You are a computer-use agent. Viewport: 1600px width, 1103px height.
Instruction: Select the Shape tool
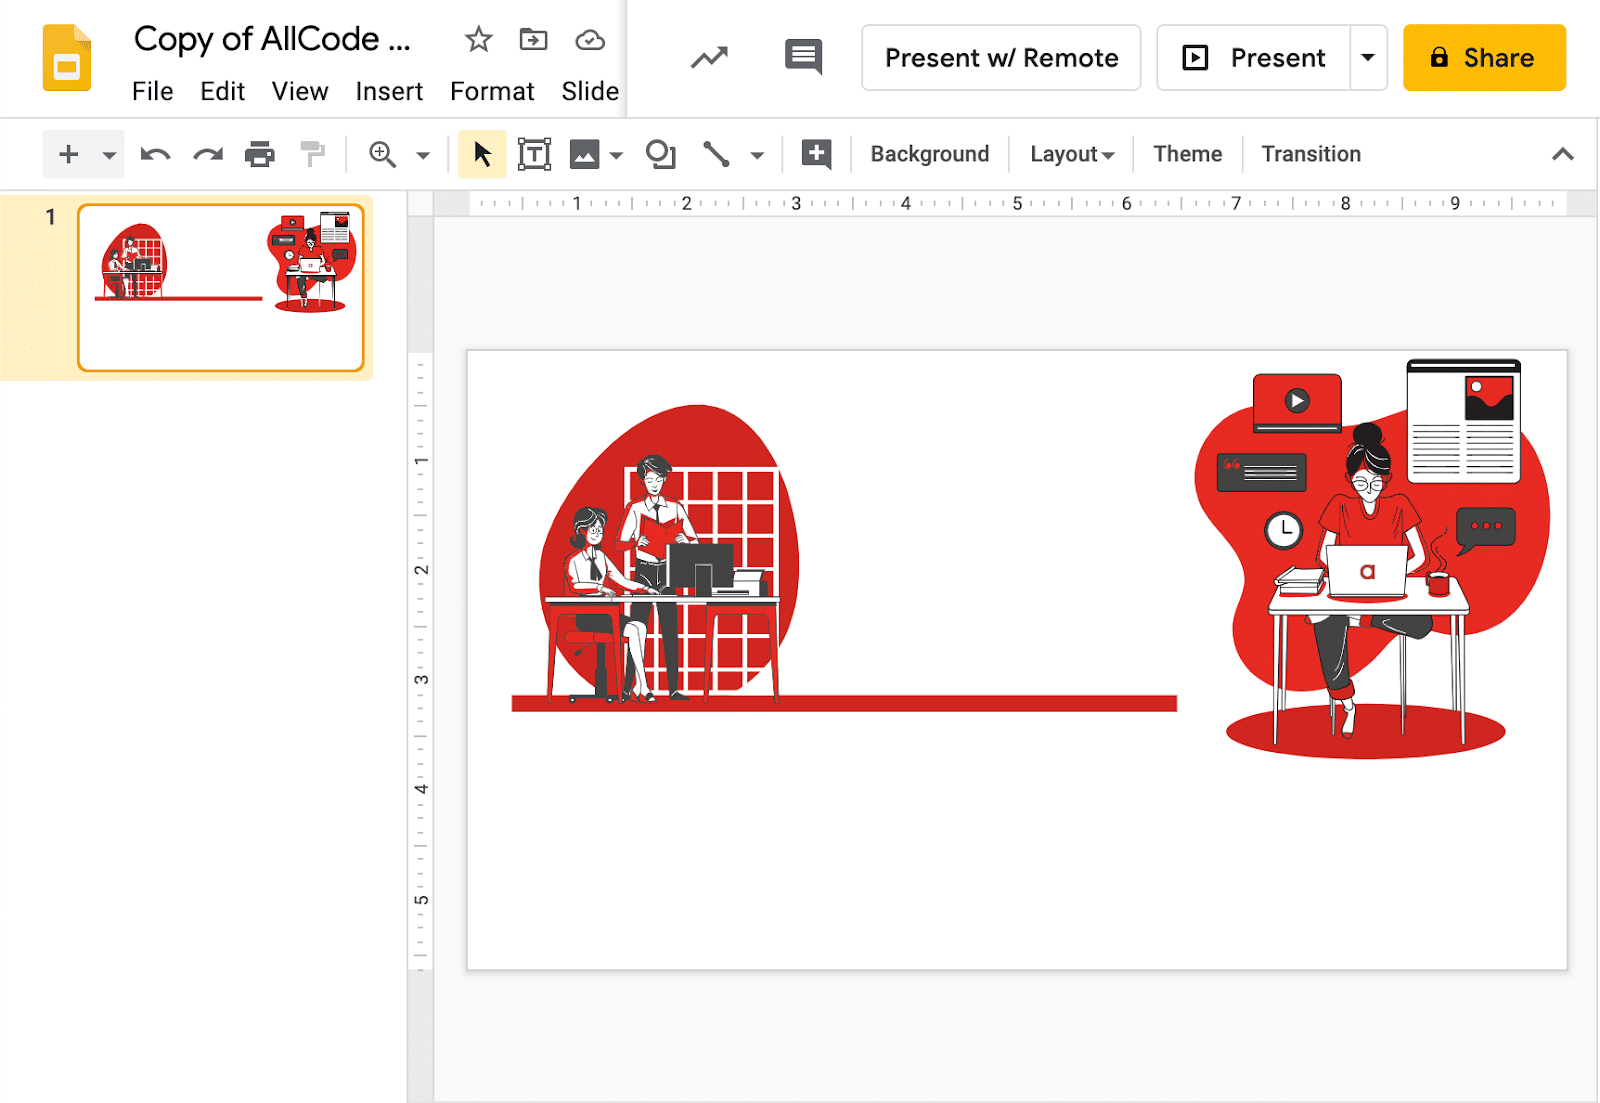[660, 154]
